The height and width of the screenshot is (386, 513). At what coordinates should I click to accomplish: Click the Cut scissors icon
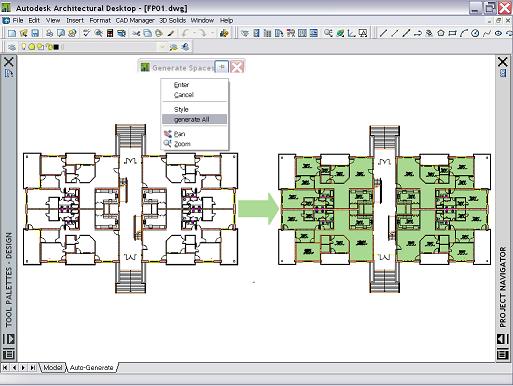[x=136, y=33]
